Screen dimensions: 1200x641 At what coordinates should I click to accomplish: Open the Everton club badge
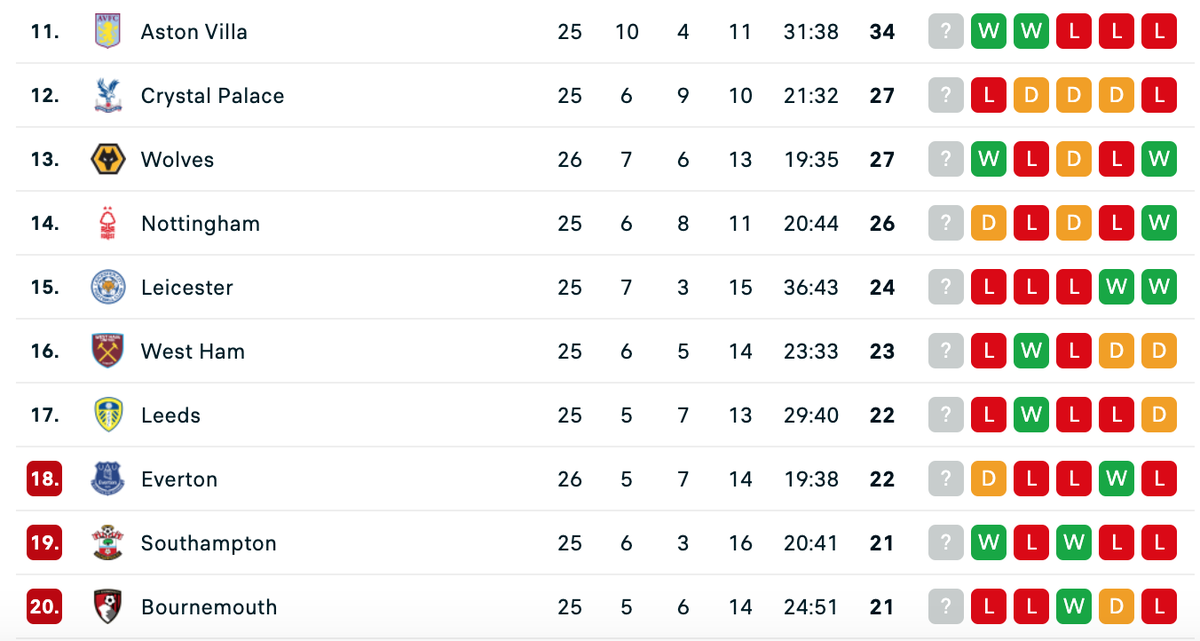107,479
